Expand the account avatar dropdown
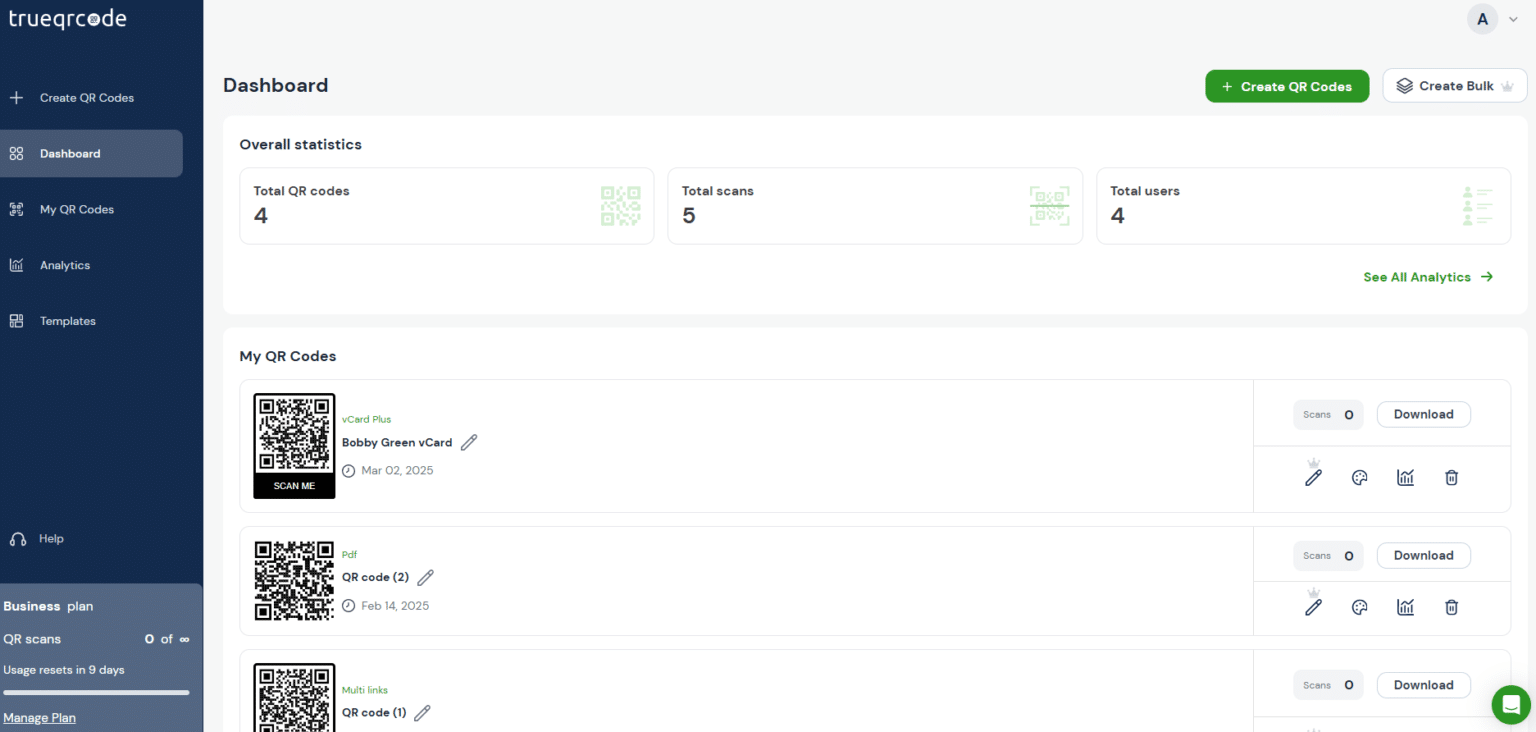Viewport: 1536px width, 732px height. [1492, 19]
